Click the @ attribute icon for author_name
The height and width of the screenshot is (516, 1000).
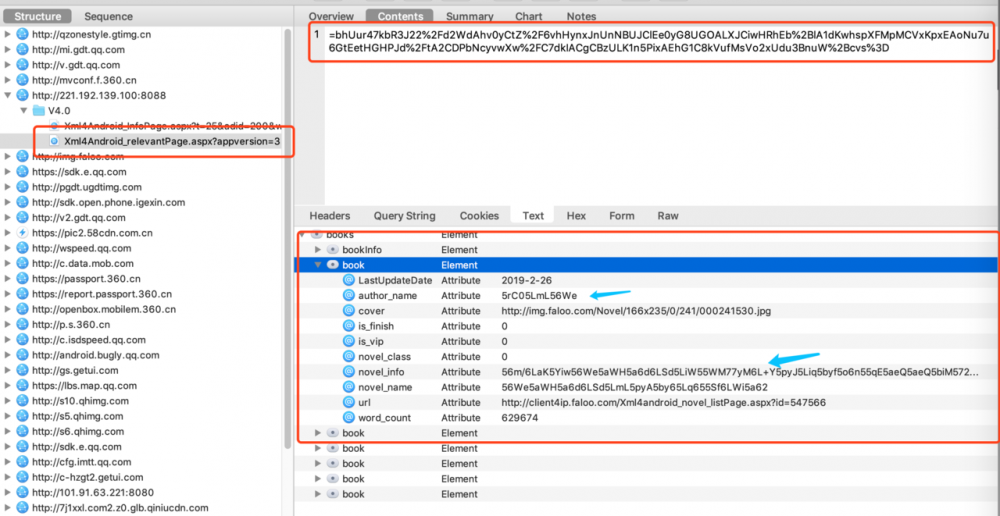click(348, 295)
